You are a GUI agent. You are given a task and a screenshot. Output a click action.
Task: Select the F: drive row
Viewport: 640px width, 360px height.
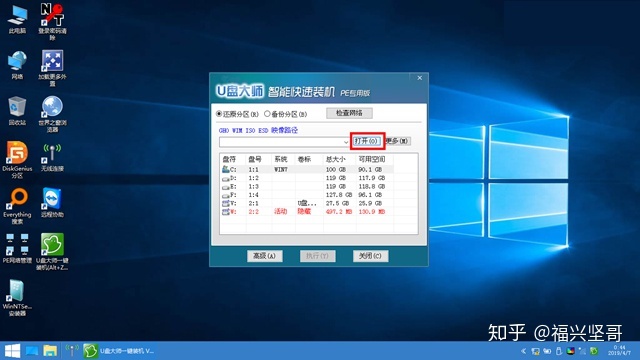click(x=307, y=195)
